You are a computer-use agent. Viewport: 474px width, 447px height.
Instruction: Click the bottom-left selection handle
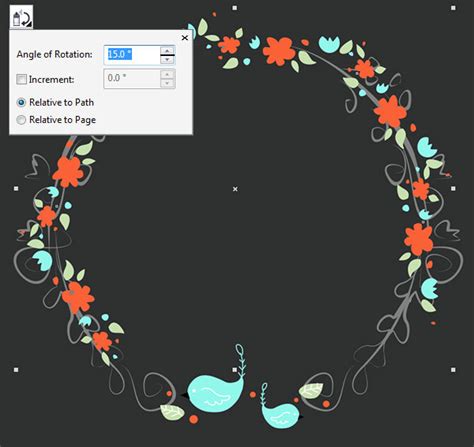click(x=16, y=370)
